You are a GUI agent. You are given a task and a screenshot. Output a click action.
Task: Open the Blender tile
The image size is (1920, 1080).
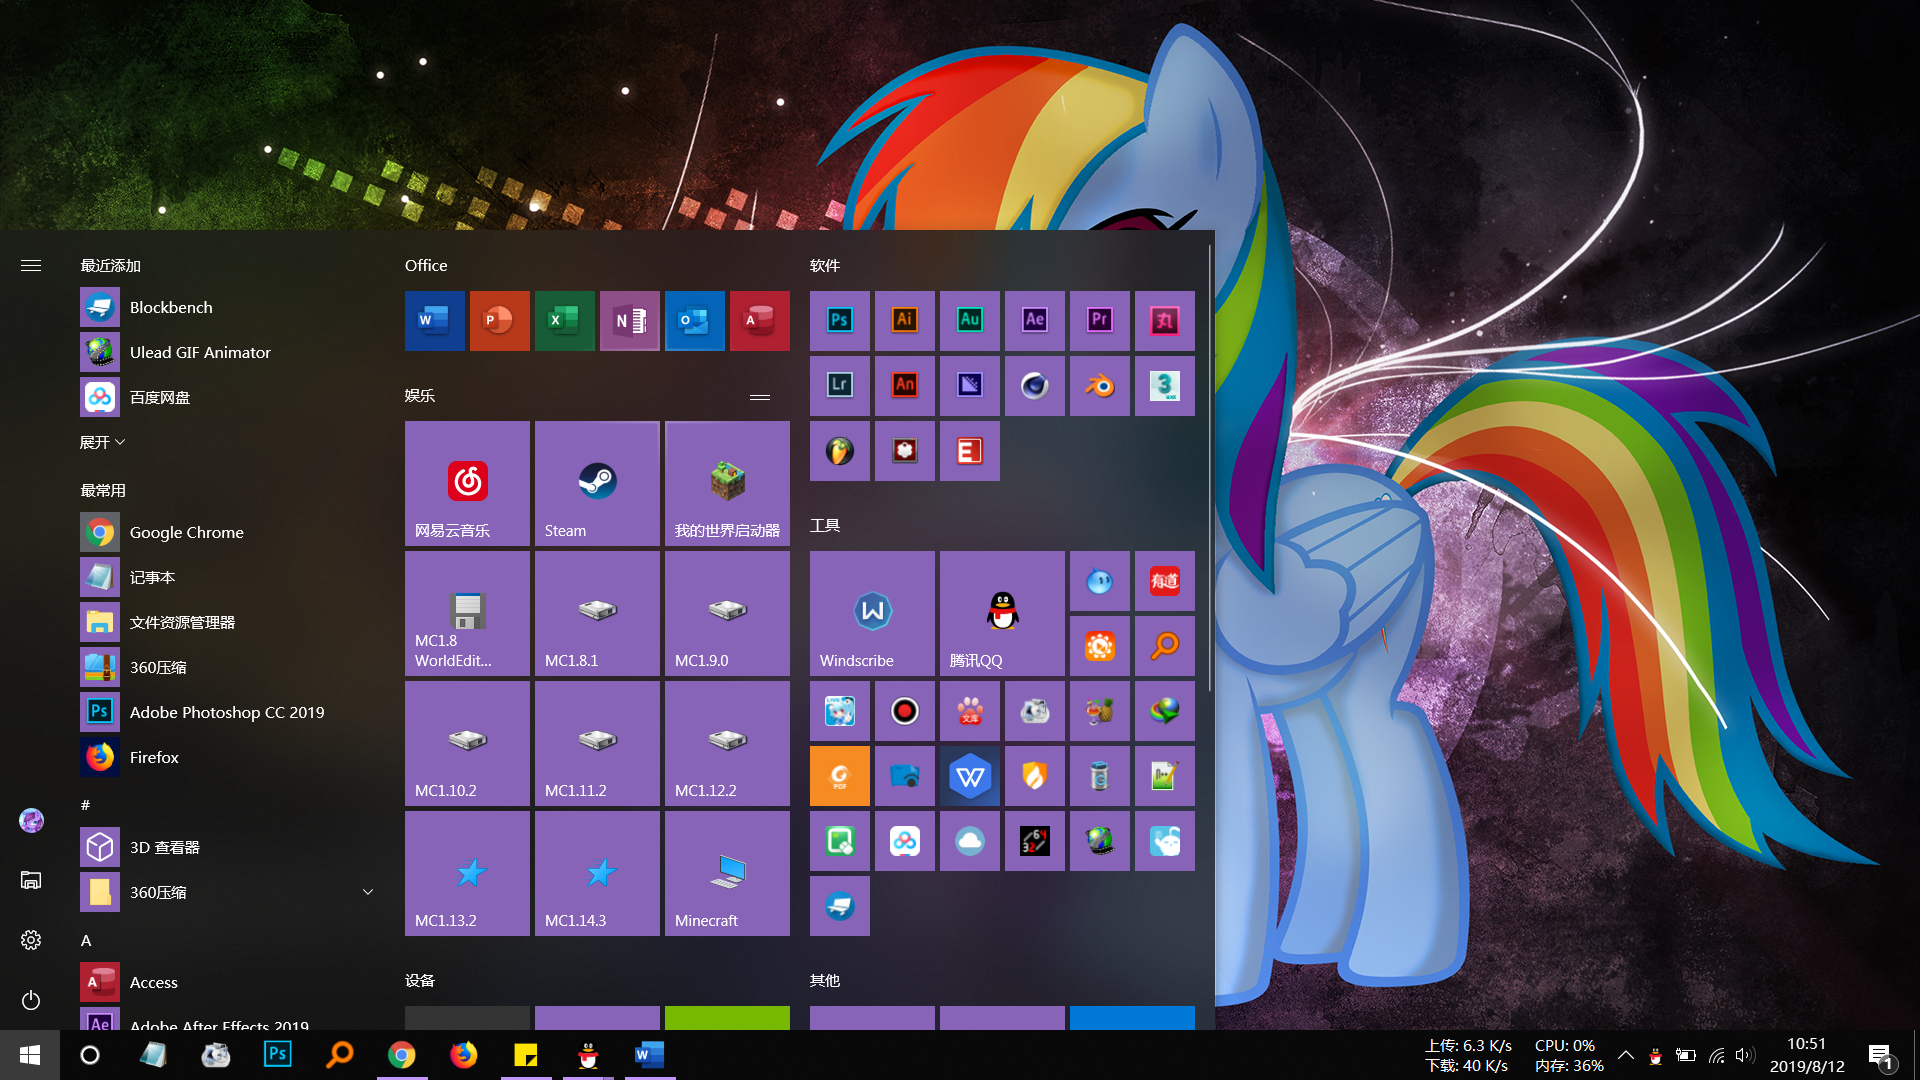pos(1099,385)
